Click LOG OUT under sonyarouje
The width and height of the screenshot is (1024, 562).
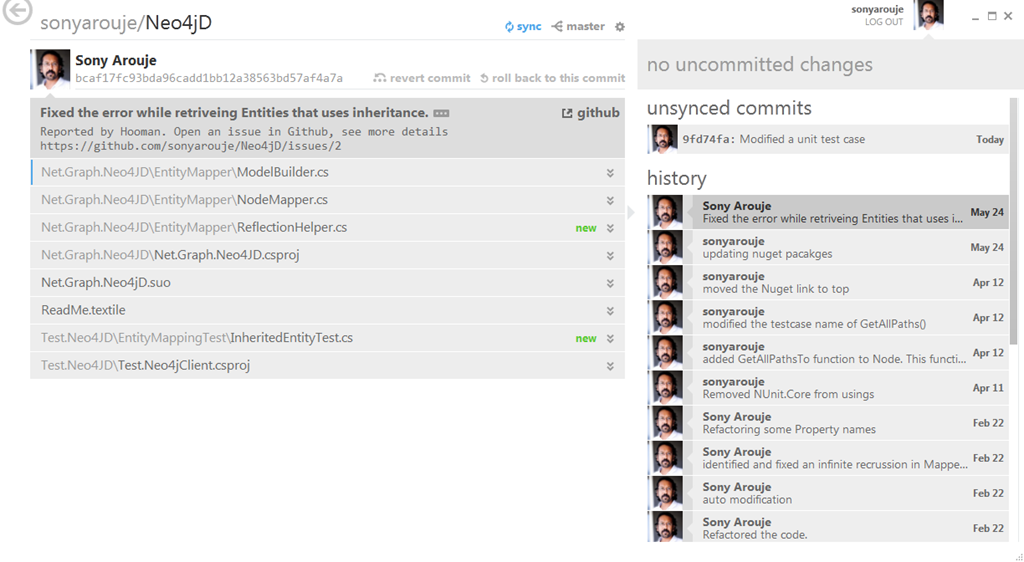click(x=883, y=22)
